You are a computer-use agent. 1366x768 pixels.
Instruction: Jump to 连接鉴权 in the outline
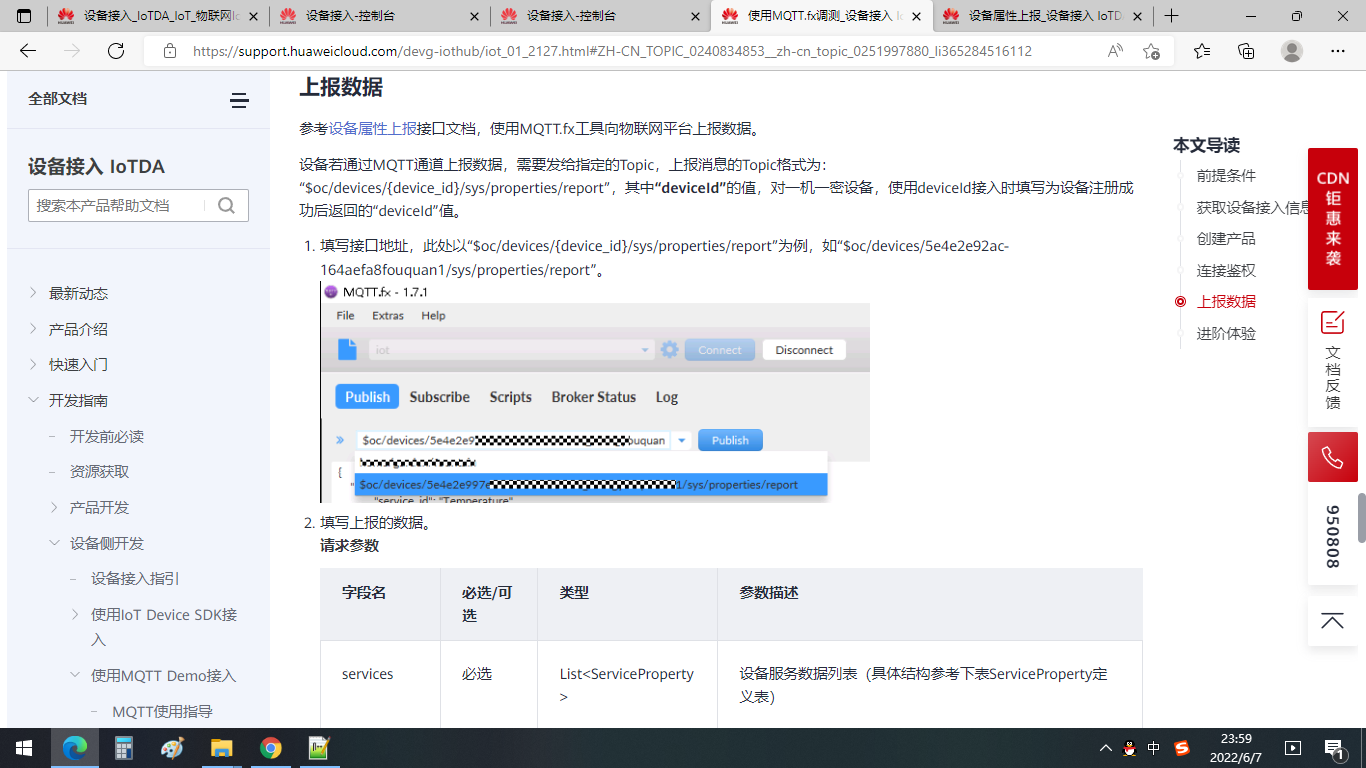click(1226, 270)
